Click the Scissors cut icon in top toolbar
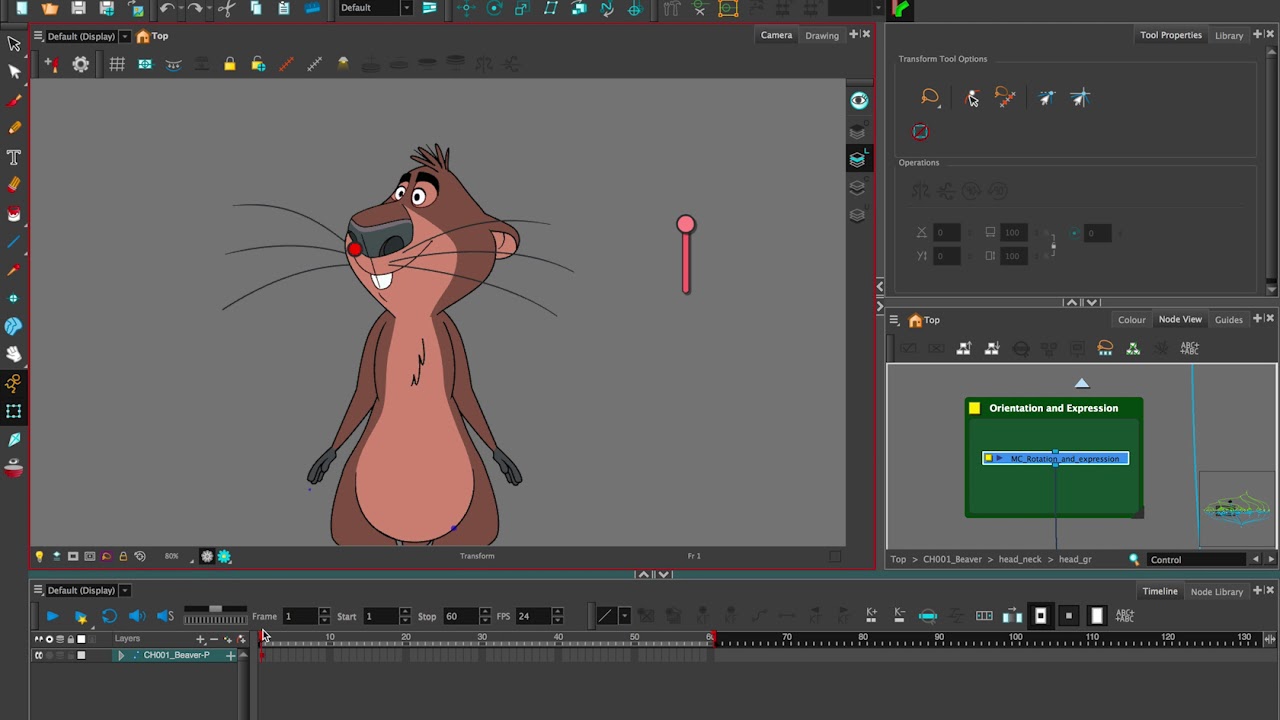The width and height of the screenshot is (1280, 720). (227, 9)
